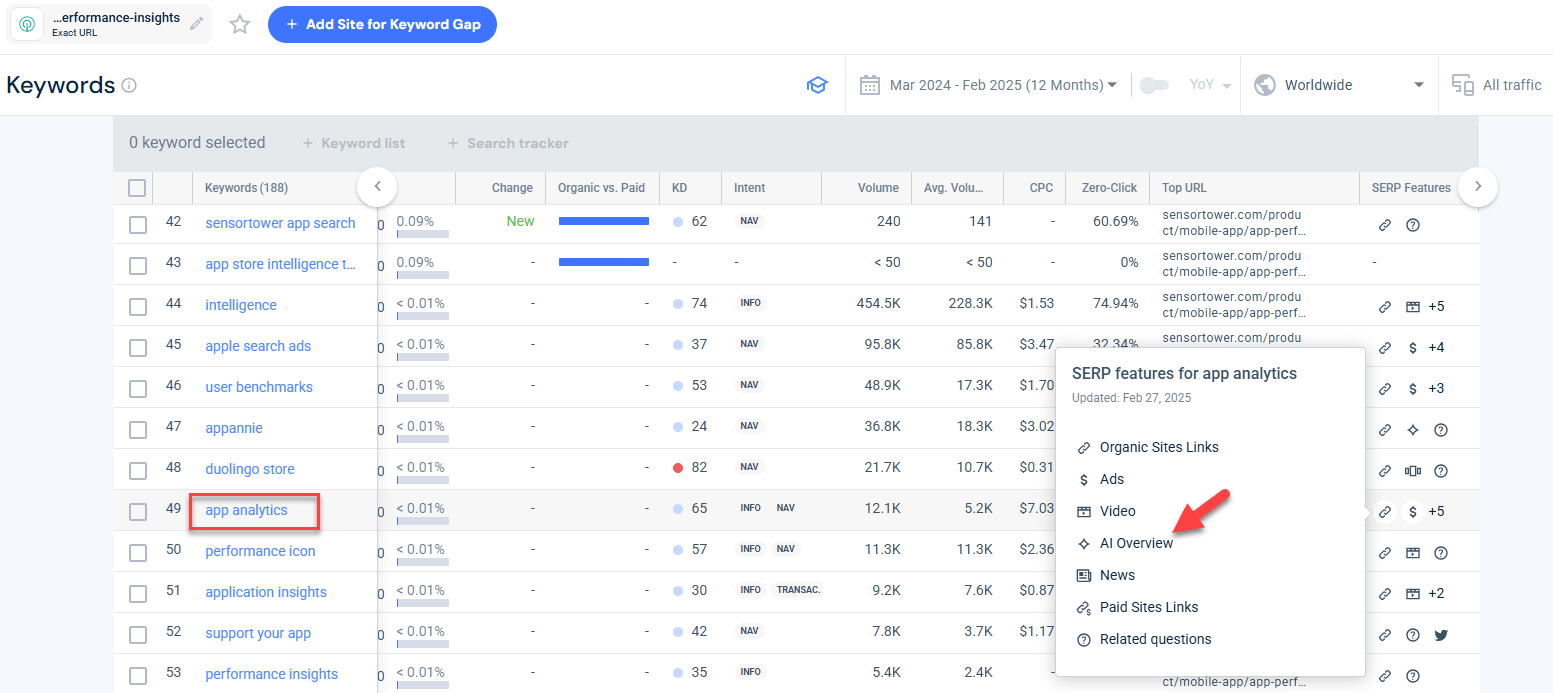Viewport: 1553px width, 693px height.
Task: Enable the YoY comparison toggle
Action: pos(1155,85)
